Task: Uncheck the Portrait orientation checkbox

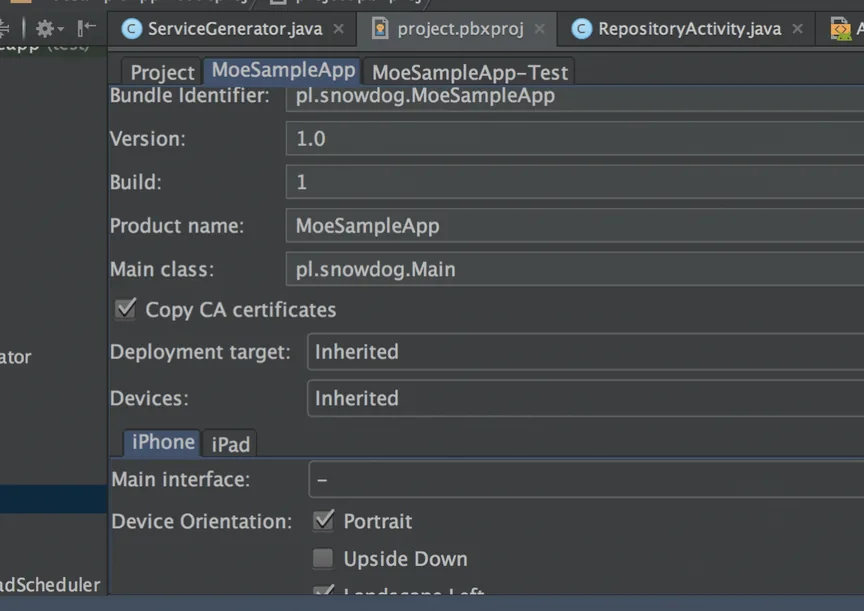Action: 323,521
